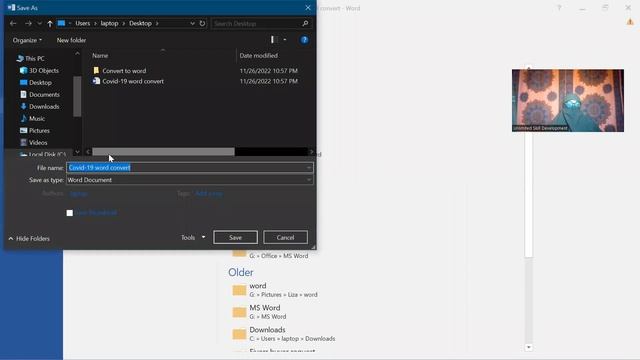Click the 3D Objects icon
The height and width of the screenshot is (360, 640).
(24, 70)
